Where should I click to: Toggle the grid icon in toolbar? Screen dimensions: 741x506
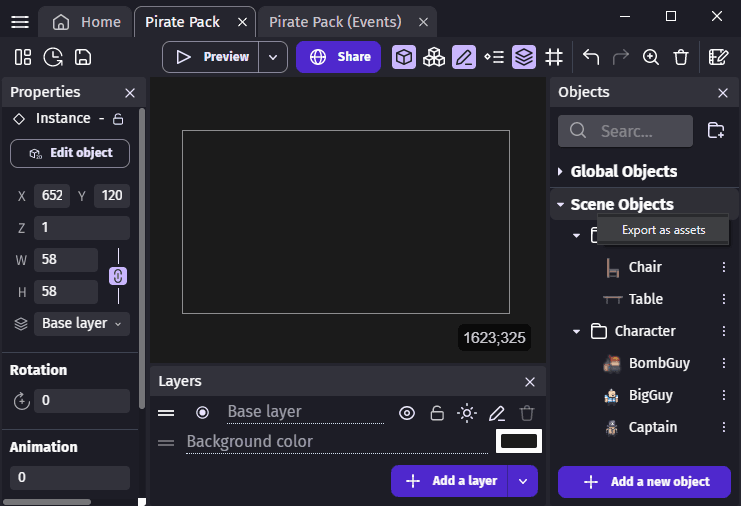554,57
